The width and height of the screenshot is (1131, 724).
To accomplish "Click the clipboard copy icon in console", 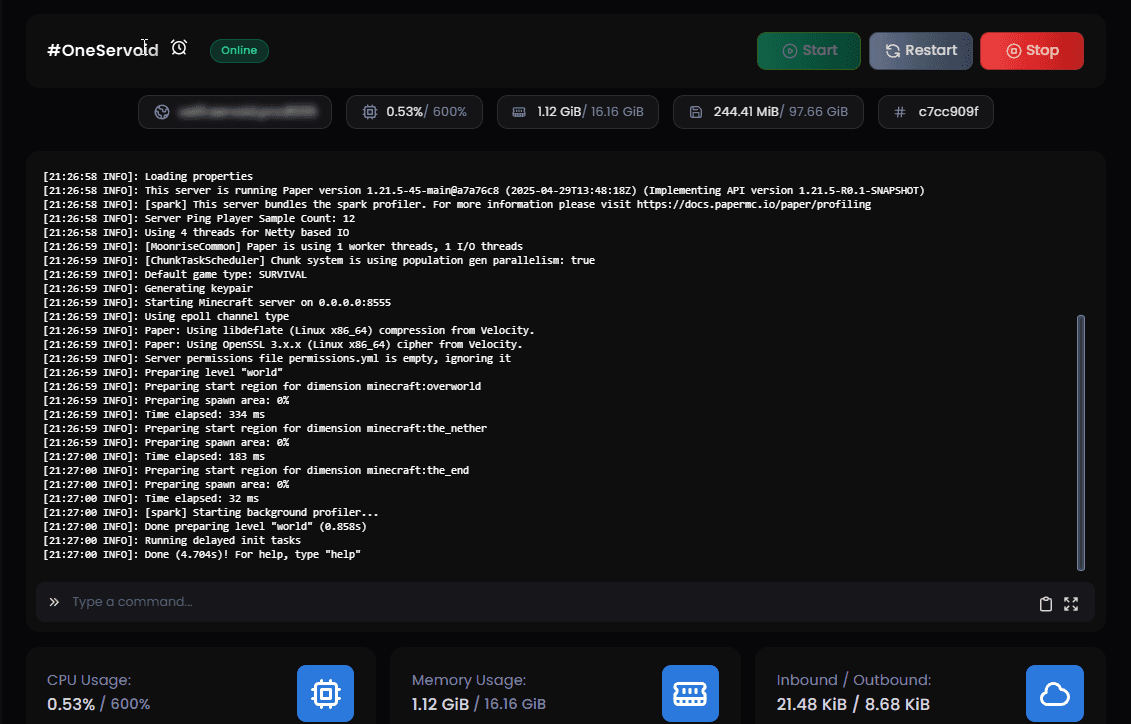I will coord(1046,603).
